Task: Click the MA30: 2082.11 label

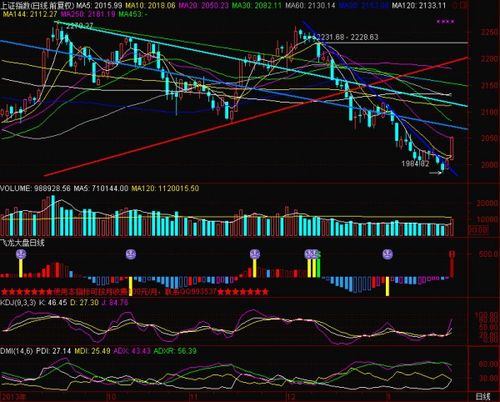Action: tap(256, 6)
